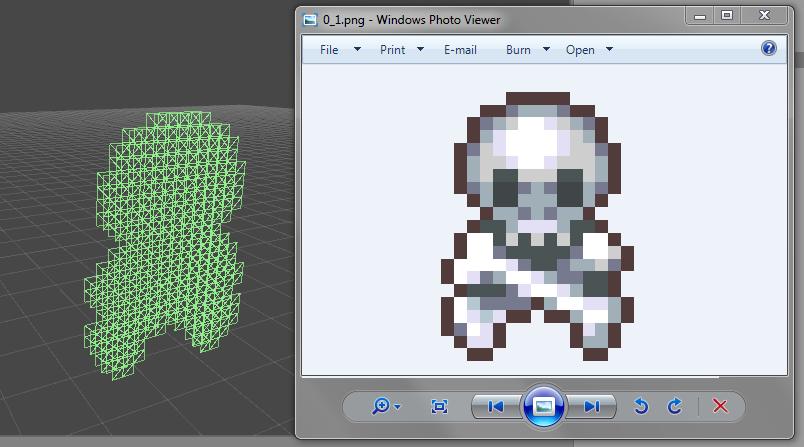Click the 0_1.png window title text
The height and width of the screenshot is (447, 804).
tap(412, 20)
